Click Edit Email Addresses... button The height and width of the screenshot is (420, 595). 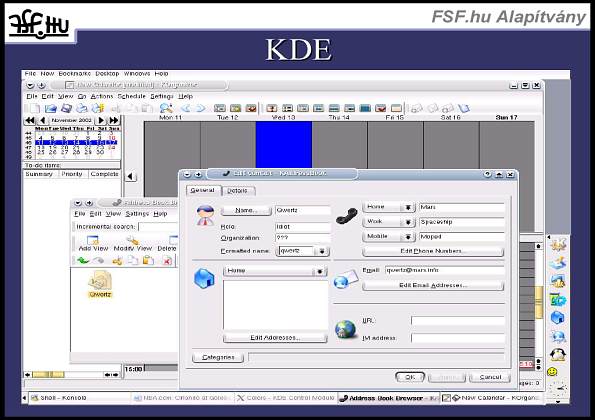[433, 285]
